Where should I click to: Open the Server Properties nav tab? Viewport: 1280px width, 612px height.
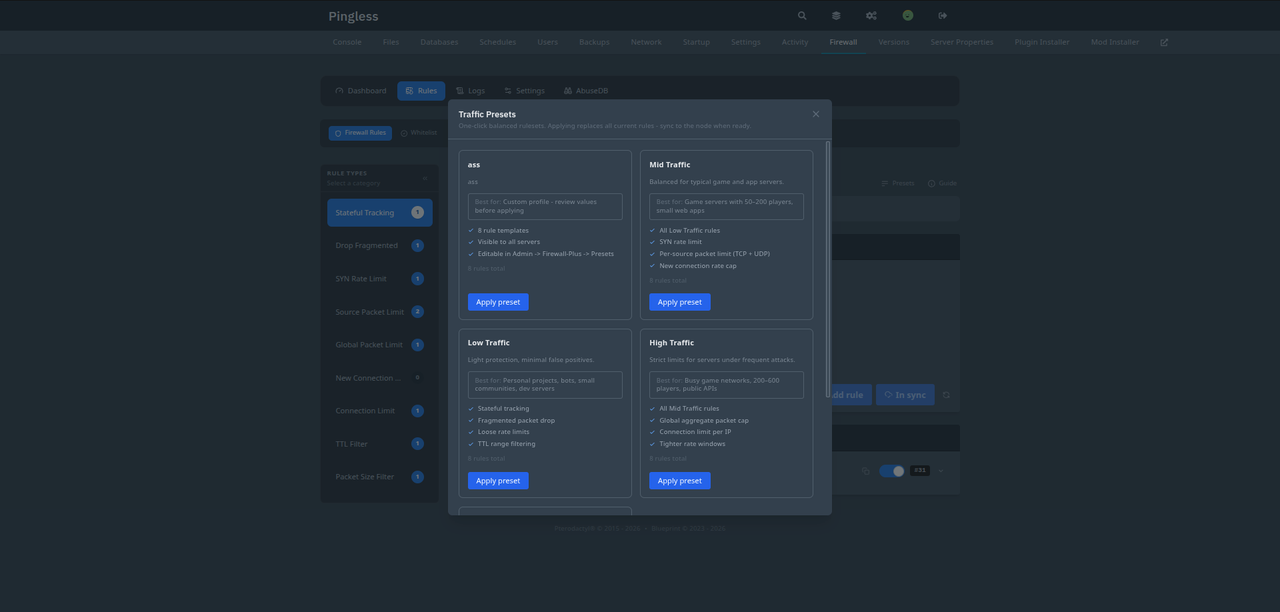(x=962, y=42)
